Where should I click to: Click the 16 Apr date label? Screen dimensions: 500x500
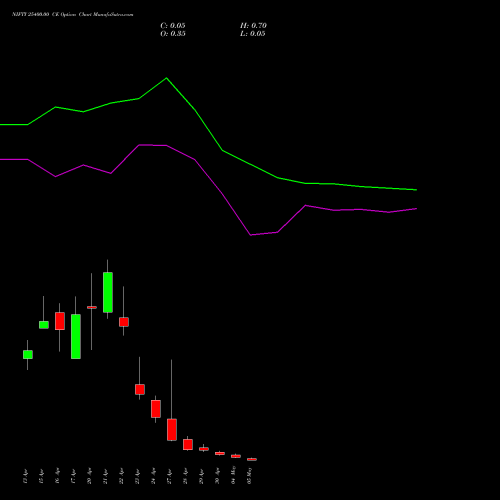[58, 476]
